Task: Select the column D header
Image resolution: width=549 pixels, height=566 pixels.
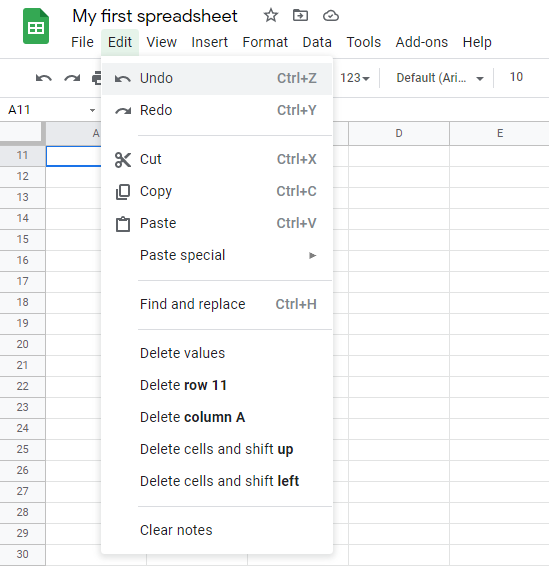Action: coord(398,134)
